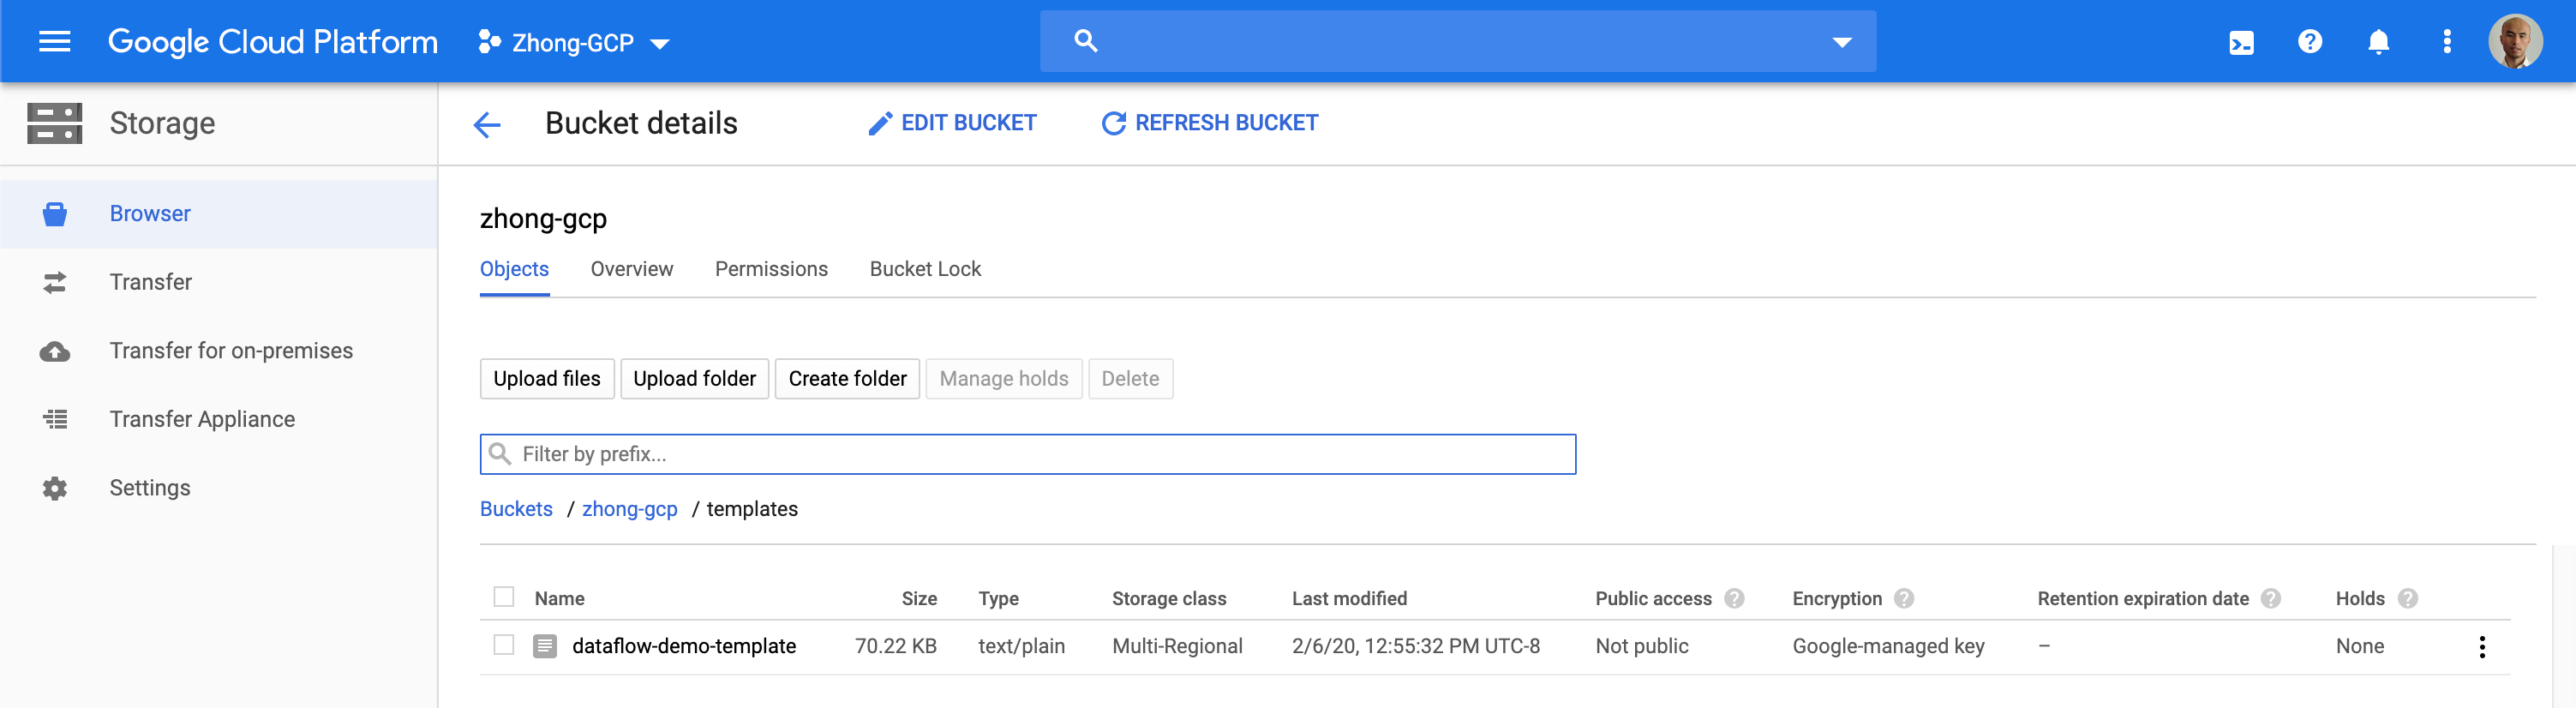2576x708 pixels.
Task: Switch to the Bucket Lock tab
Action: pyautogui.click(x=925, y=269)
